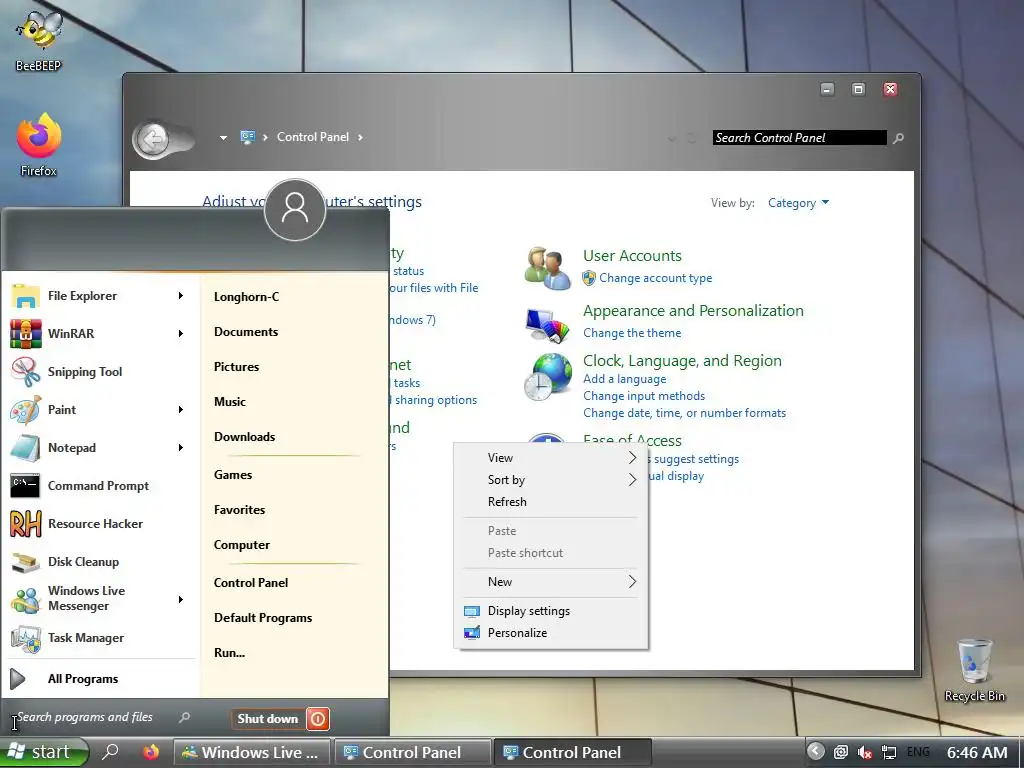Screen dimensions: 1024x768
Task: Open Change date, time, or number formats
Action: [684, 413]
